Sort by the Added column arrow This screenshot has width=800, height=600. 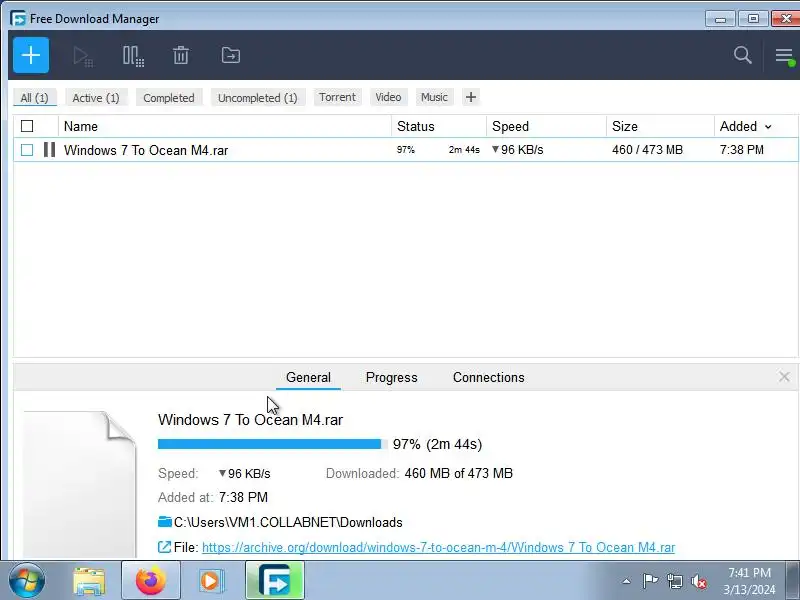coord(768,127)
